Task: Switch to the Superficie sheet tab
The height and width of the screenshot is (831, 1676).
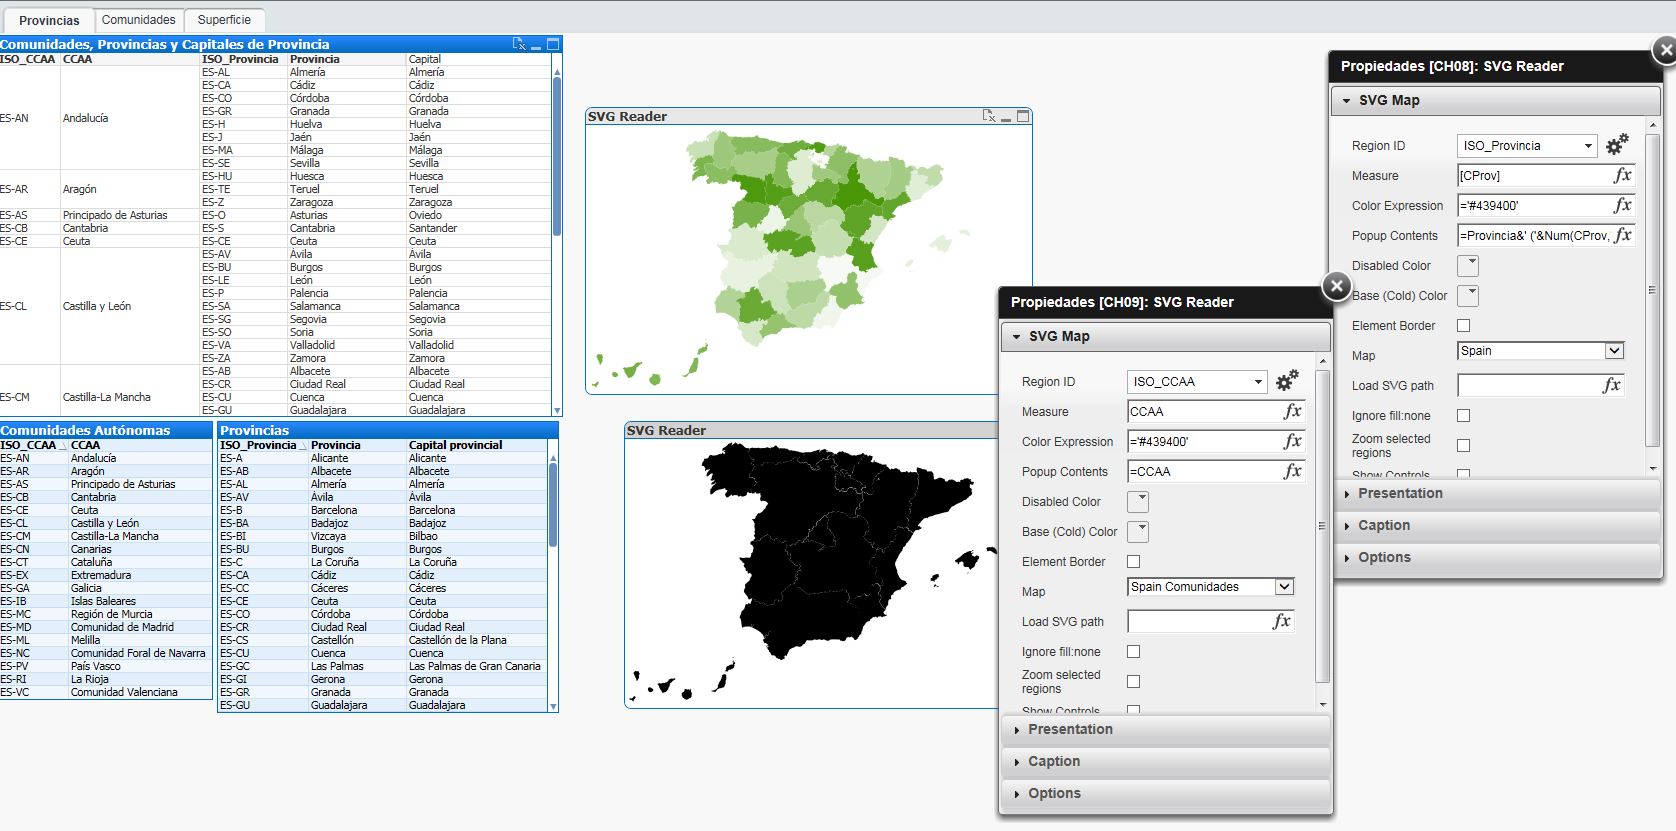Action: [x=224, y=20]
